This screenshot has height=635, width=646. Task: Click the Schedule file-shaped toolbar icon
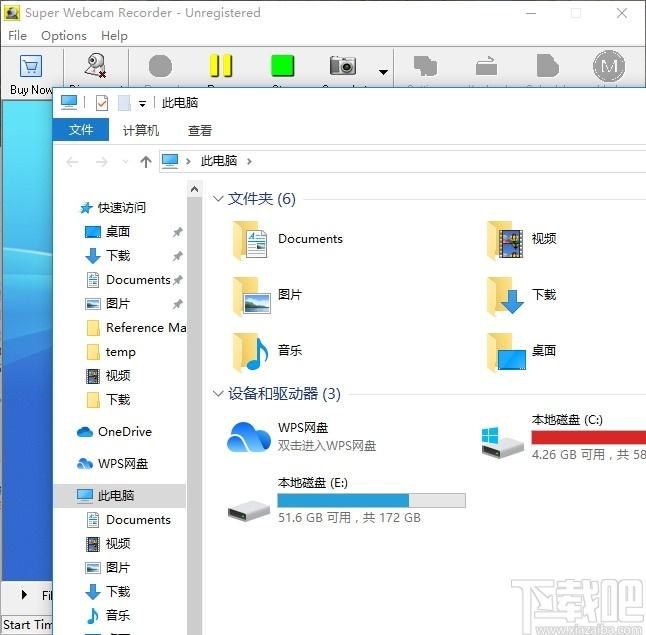548,66
